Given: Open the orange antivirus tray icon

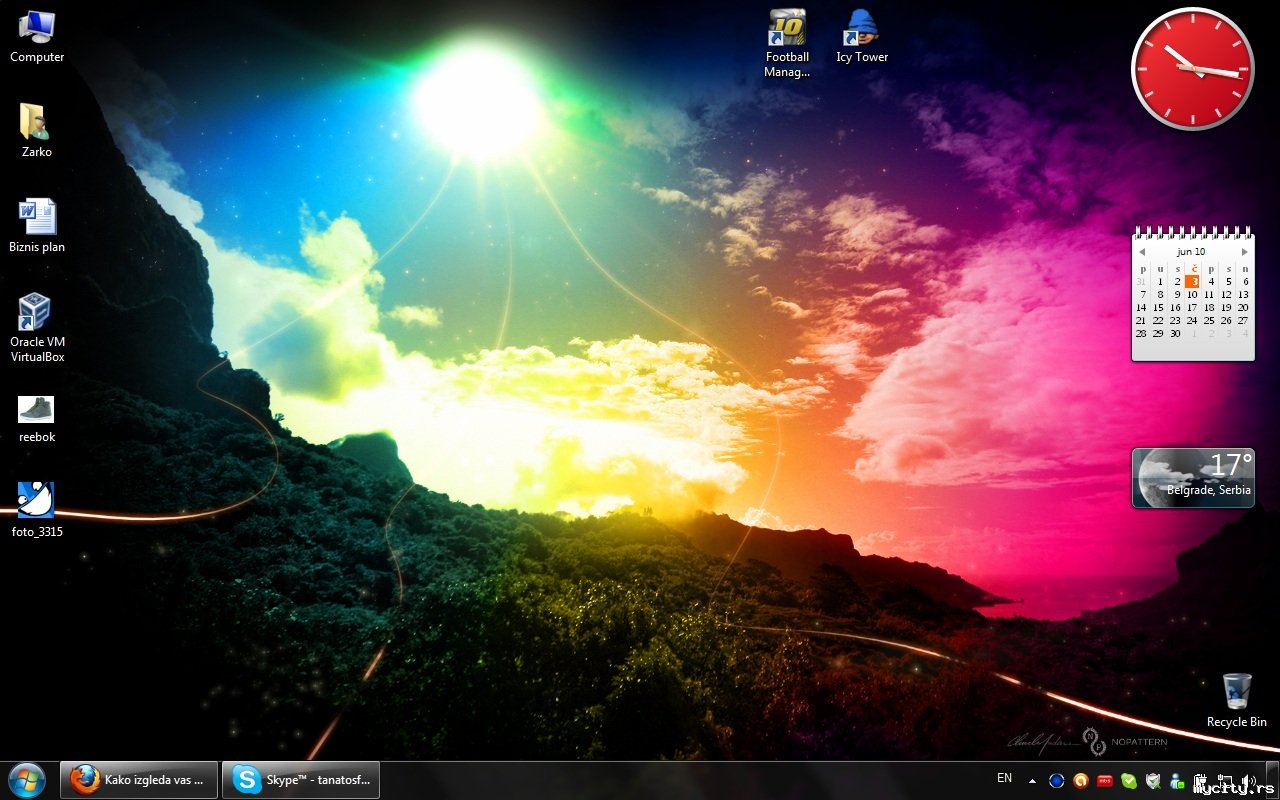Looking at the screenshot, I should [x=1081, y=780].
